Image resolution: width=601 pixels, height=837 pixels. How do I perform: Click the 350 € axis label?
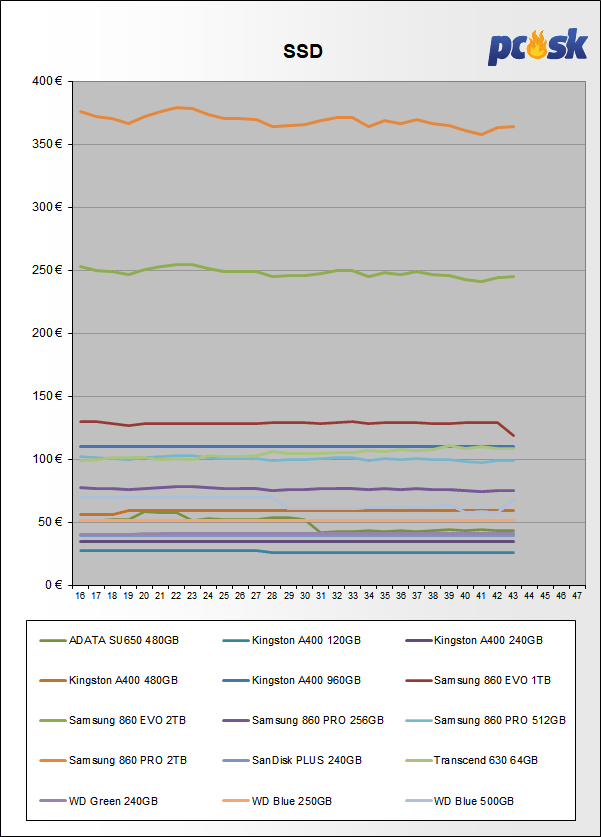pos(47,144)
